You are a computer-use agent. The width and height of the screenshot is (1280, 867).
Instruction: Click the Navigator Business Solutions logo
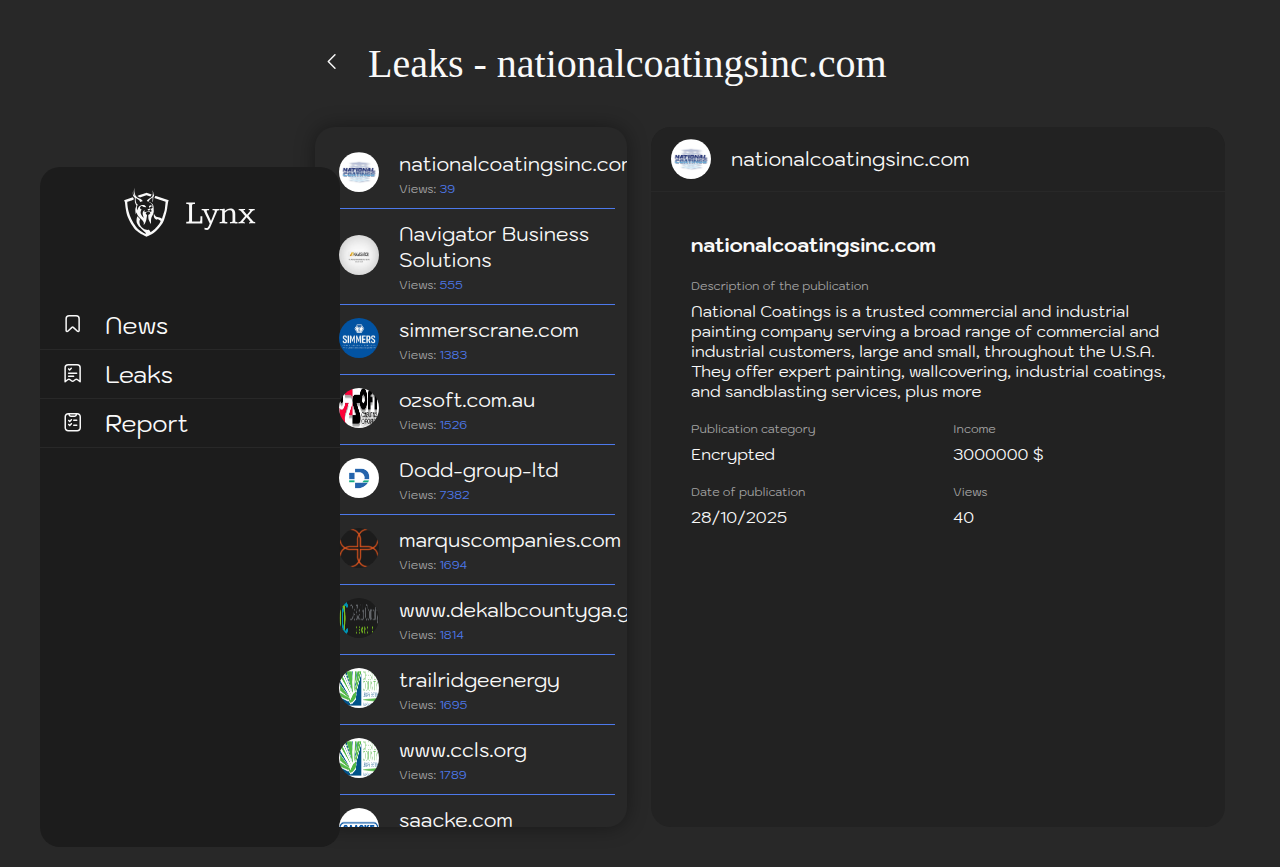click(359, 255)
